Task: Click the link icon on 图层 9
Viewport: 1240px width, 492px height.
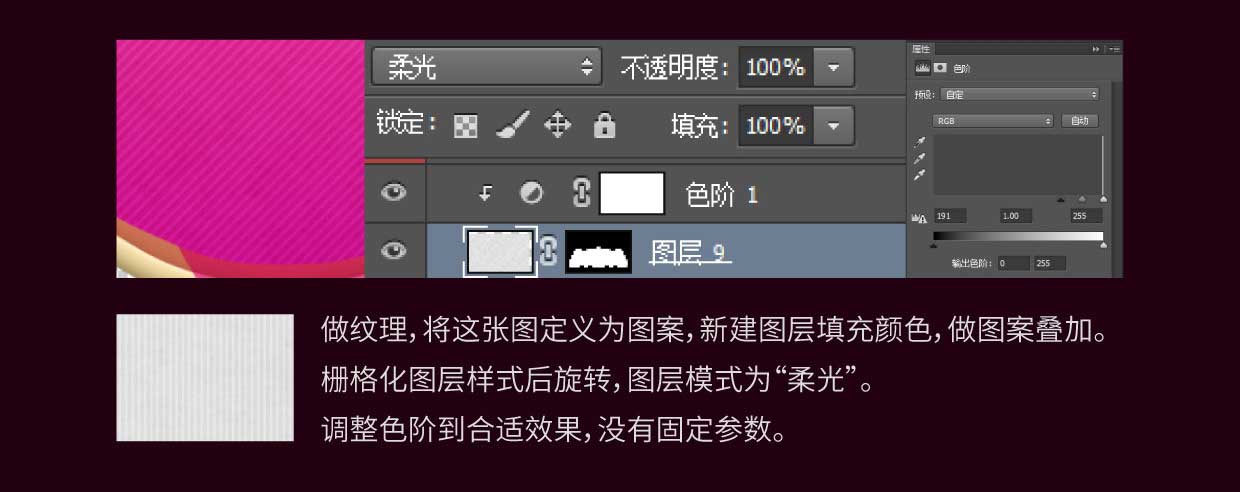Action: coord(548,251)
